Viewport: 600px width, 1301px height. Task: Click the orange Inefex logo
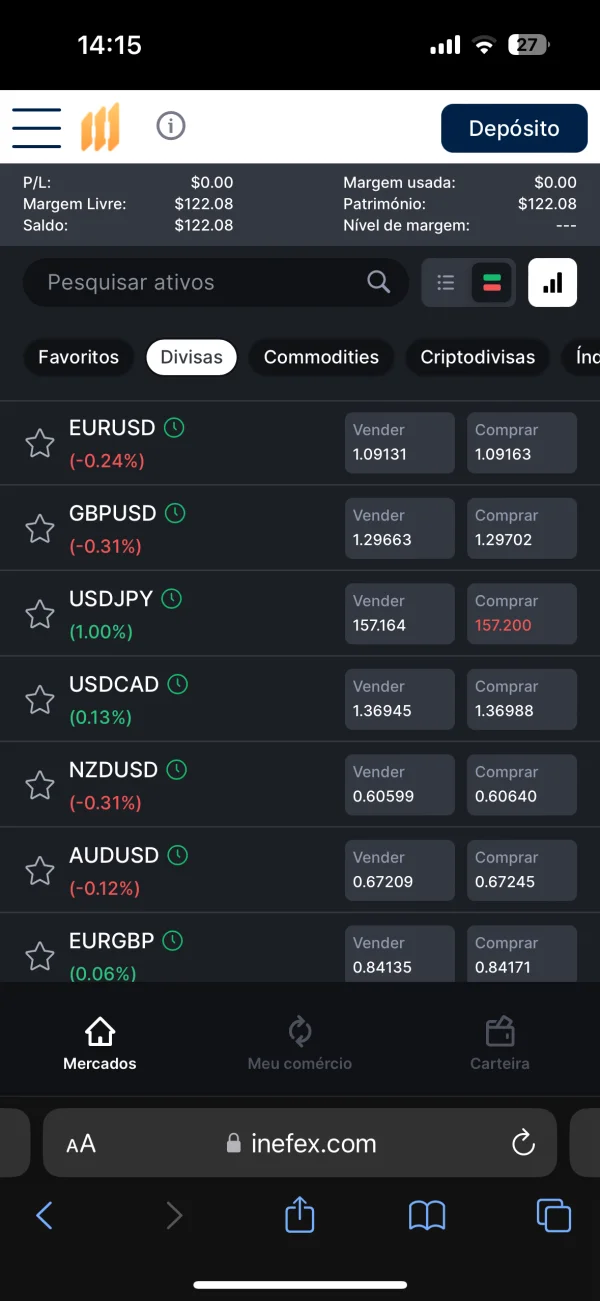pyautogui.click(x=100, y=128)
